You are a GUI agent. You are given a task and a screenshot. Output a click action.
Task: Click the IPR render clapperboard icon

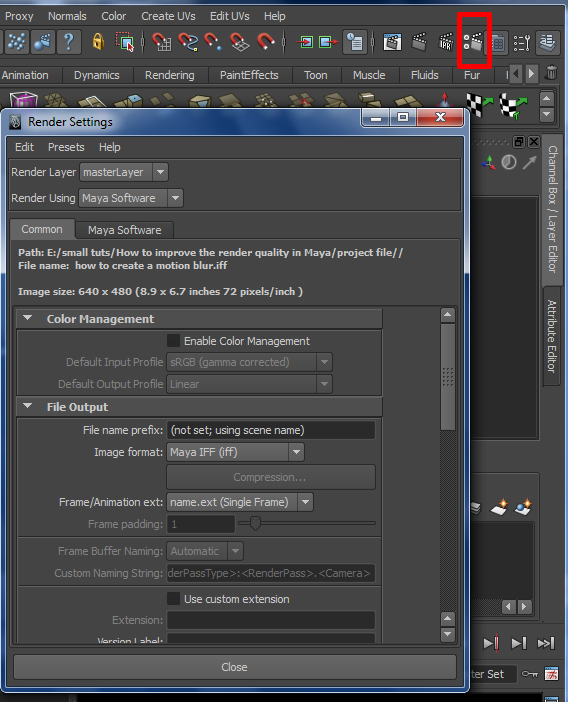click(x=445, y=43)
